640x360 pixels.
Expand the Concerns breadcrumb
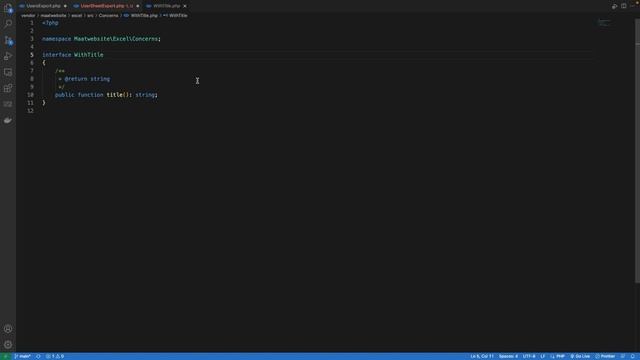click(x=108, y=16)
